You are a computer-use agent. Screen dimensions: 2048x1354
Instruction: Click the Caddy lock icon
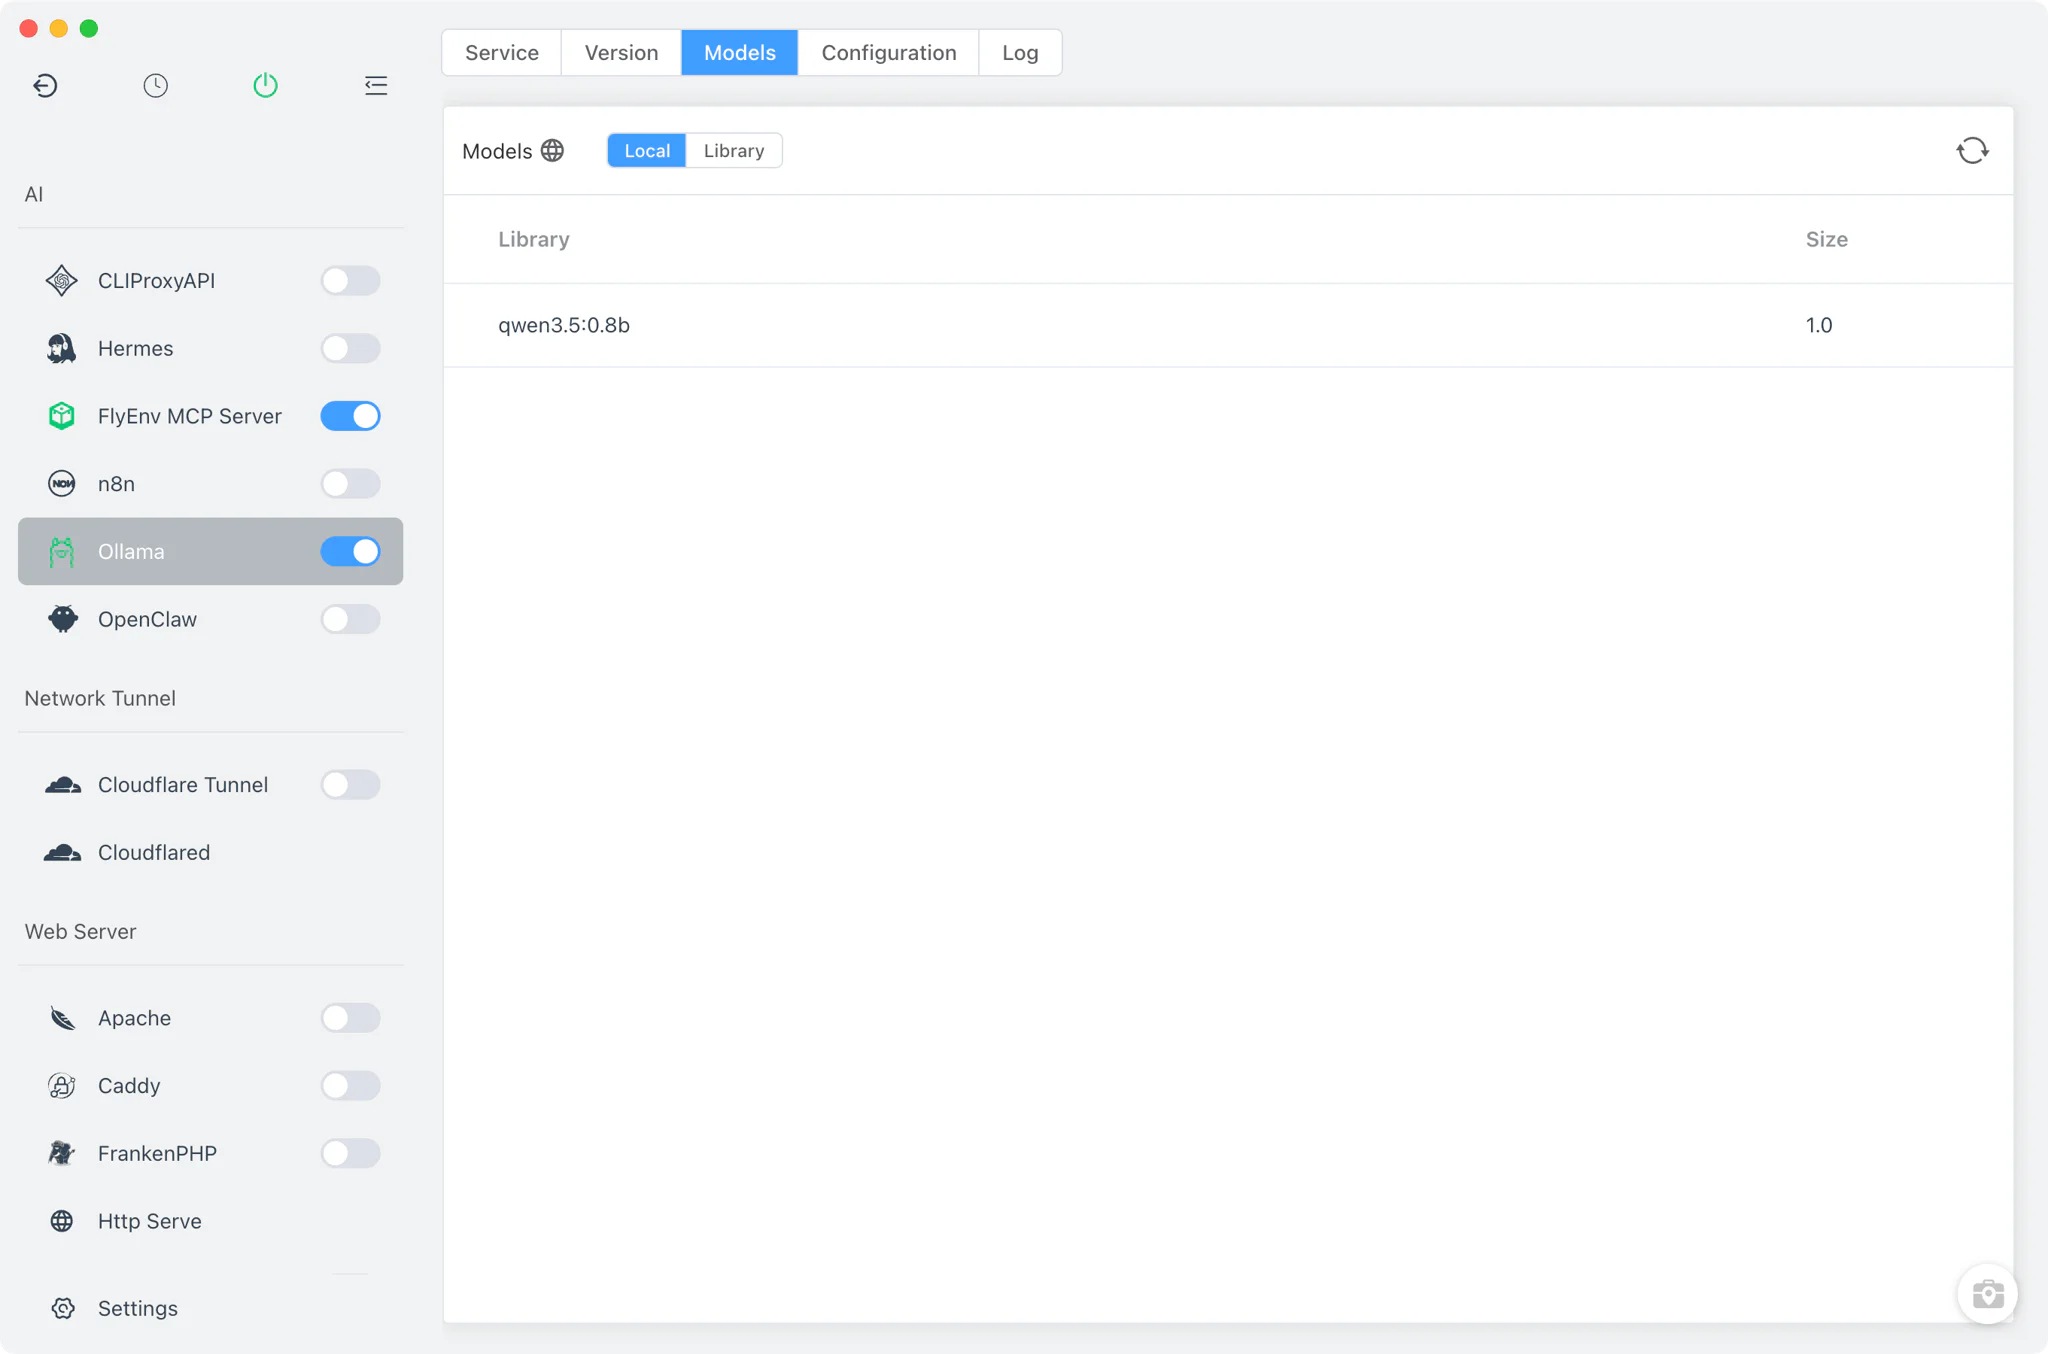point(62,1086)
